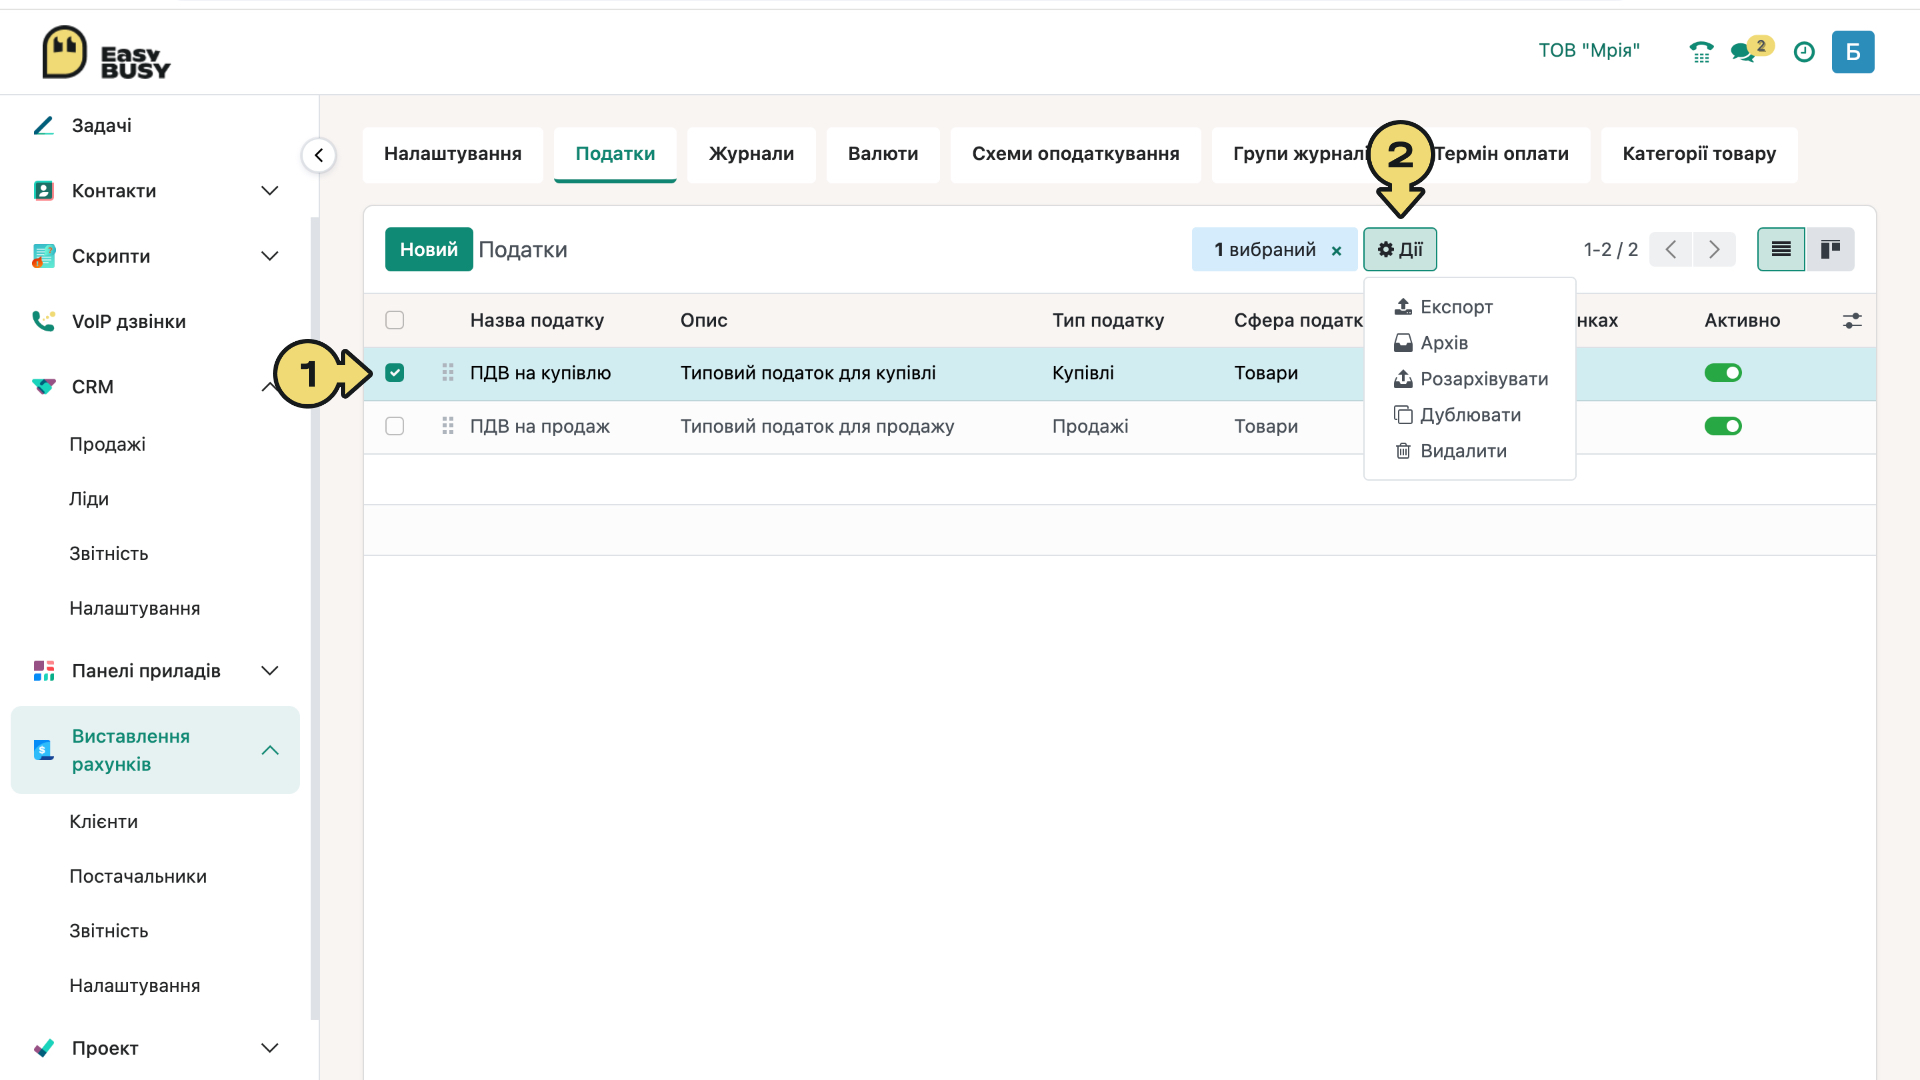This screenshot has width=1920, height=1080.
Task: Sort by Тип податку column header
Action: point(1108,320)
